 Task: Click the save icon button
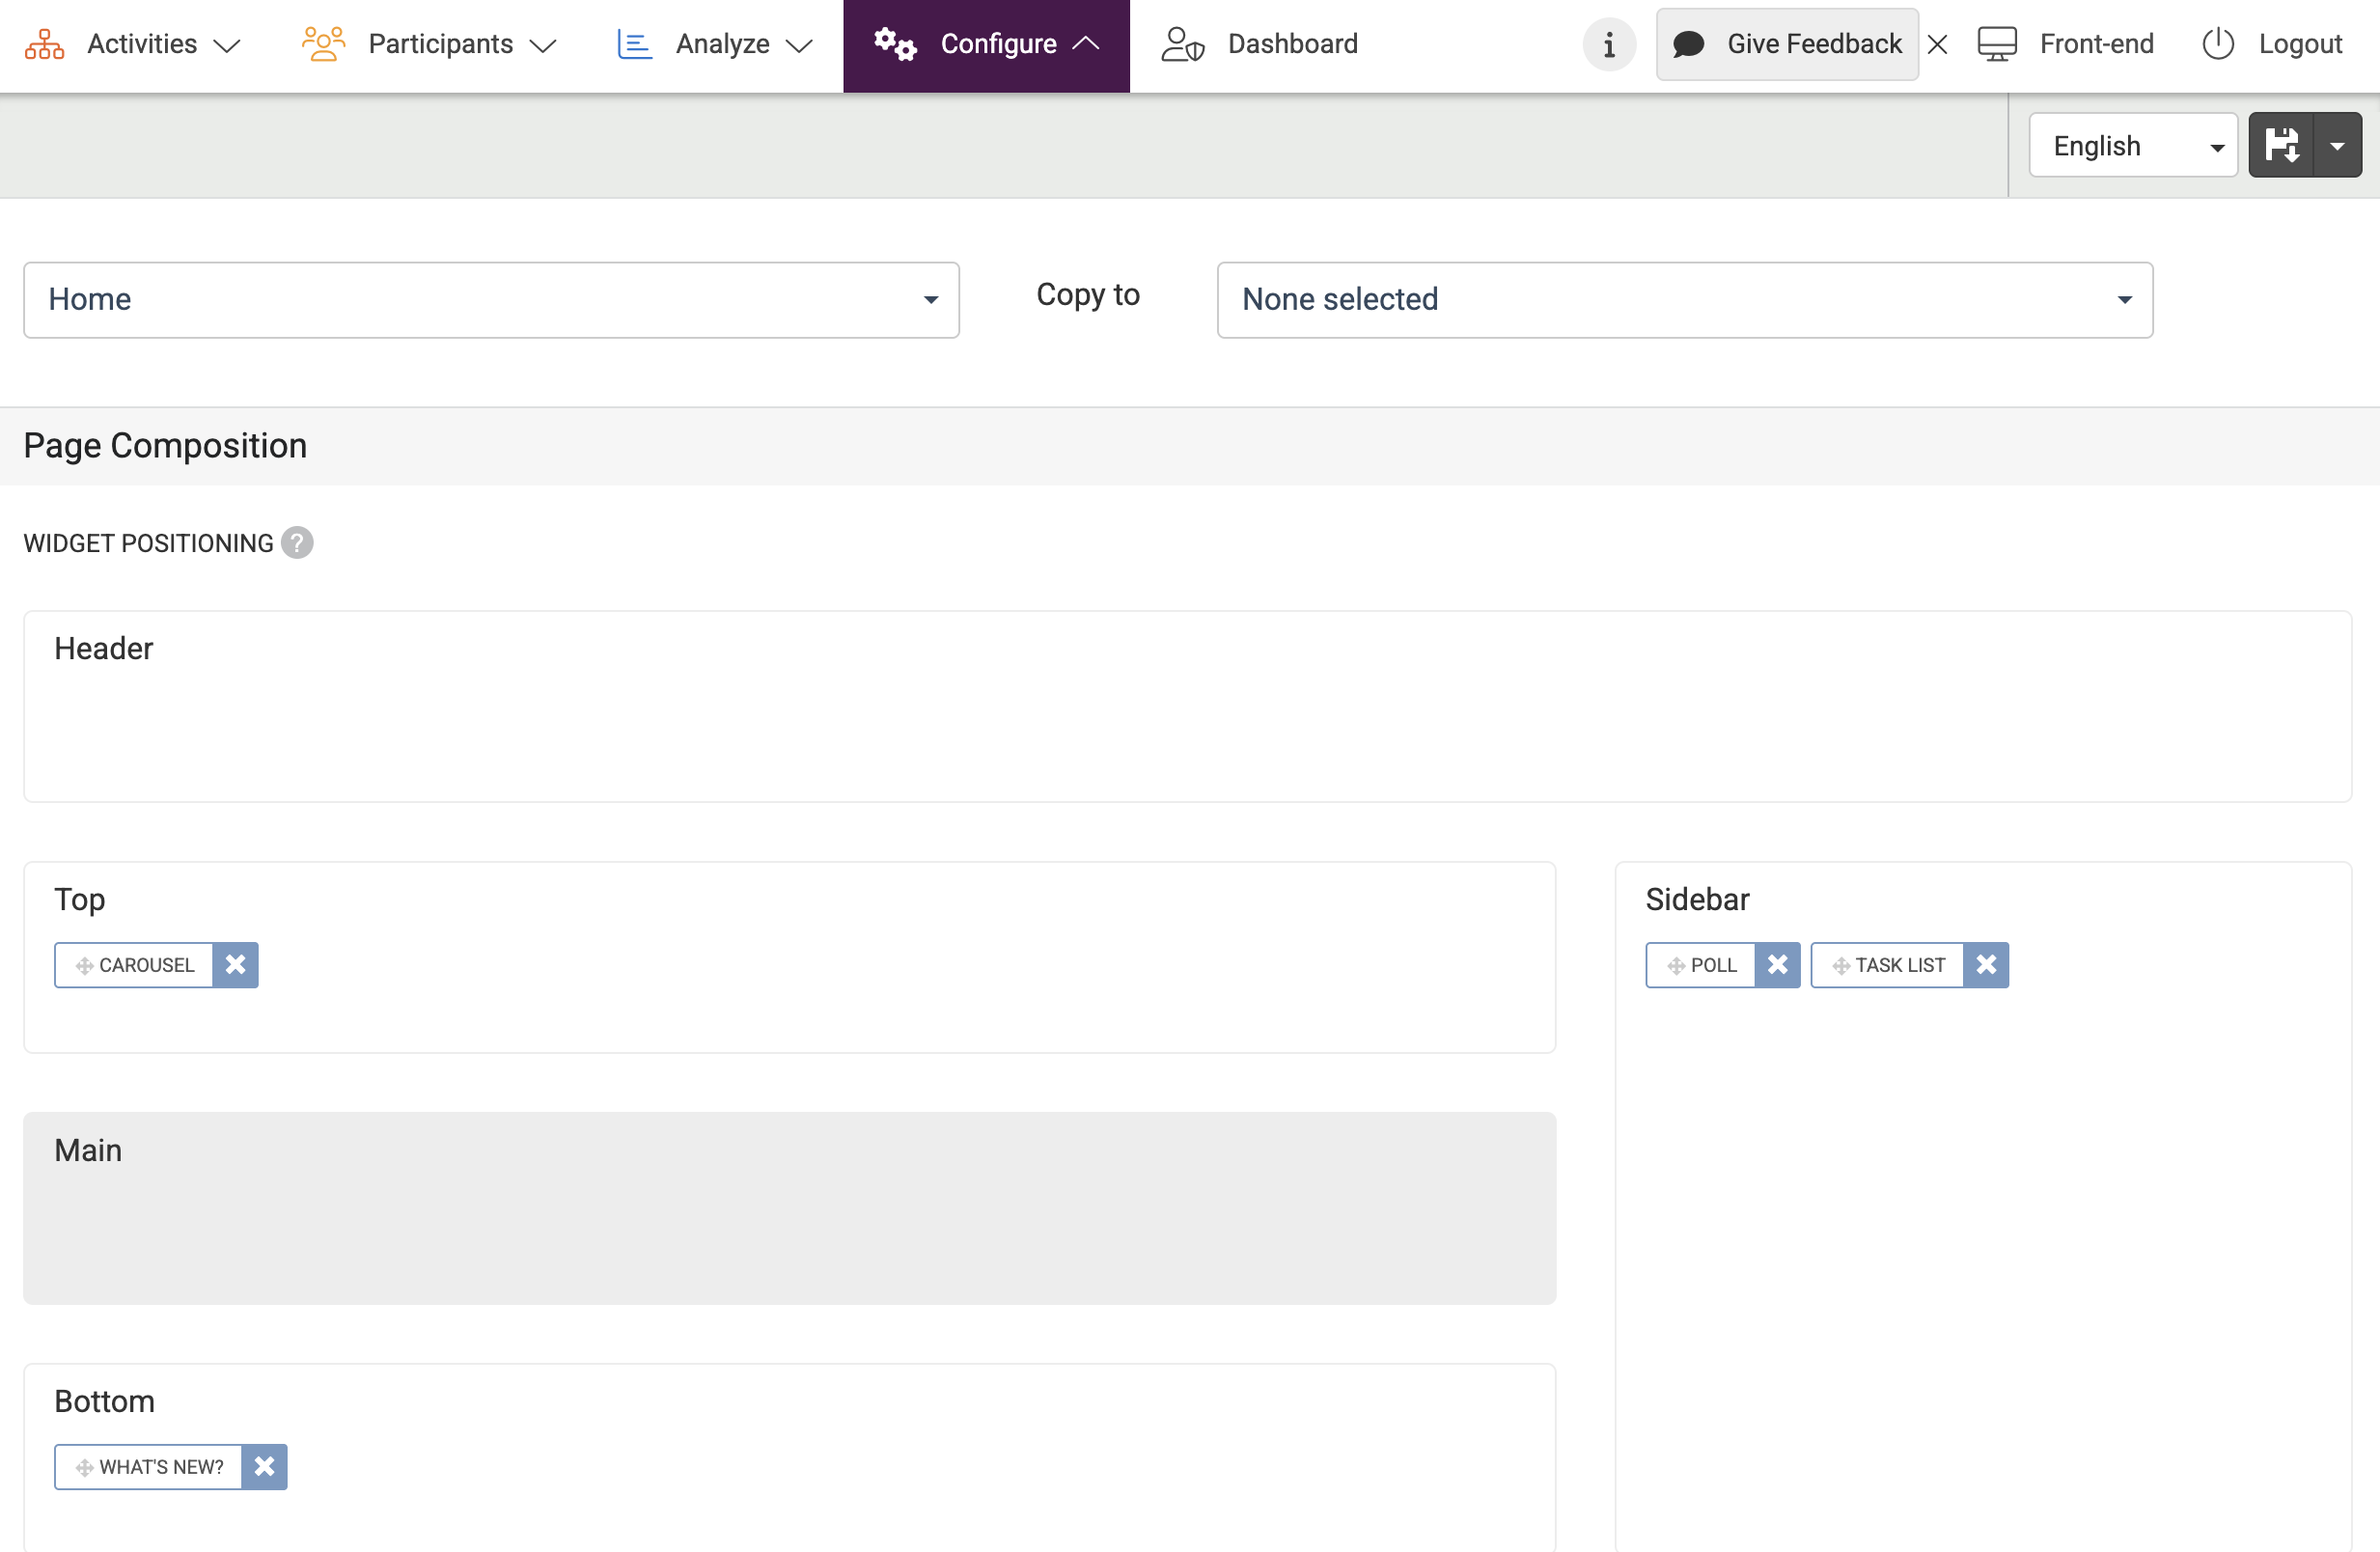(x=2281, y=145)
